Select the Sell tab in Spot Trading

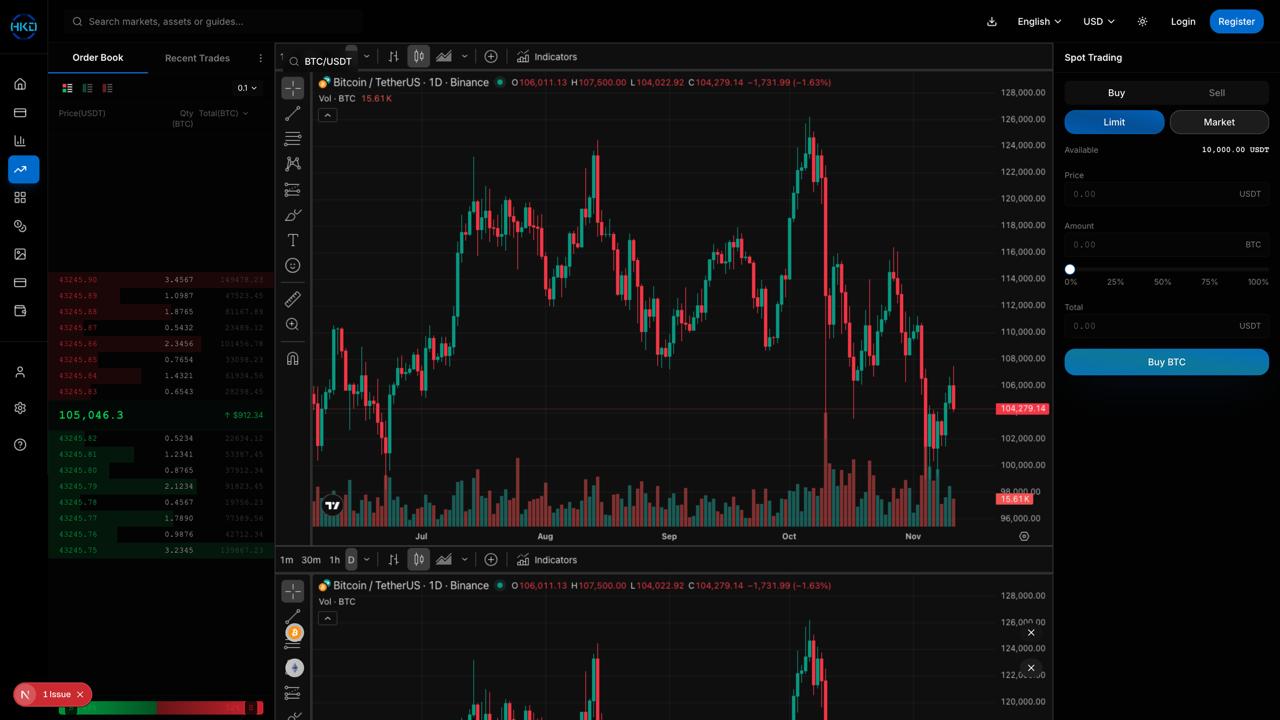click(1216, 93)
